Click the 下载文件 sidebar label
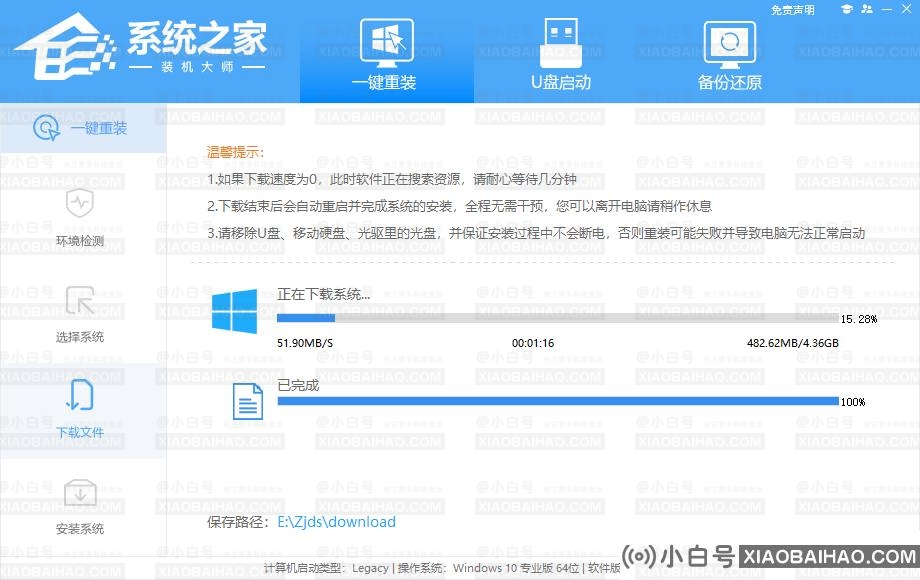This screenshot has height=580, width=920. pyautogui.click(x=80, y=433)
